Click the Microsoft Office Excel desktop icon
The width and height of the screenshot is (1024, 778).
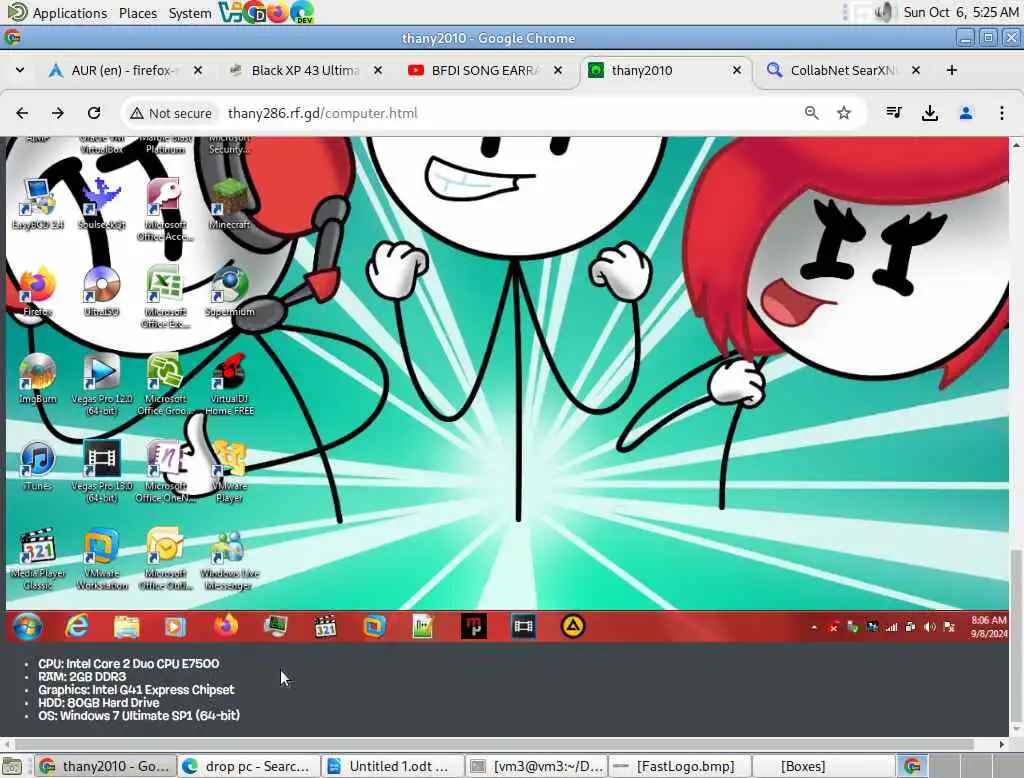click(x=165, y=297)
